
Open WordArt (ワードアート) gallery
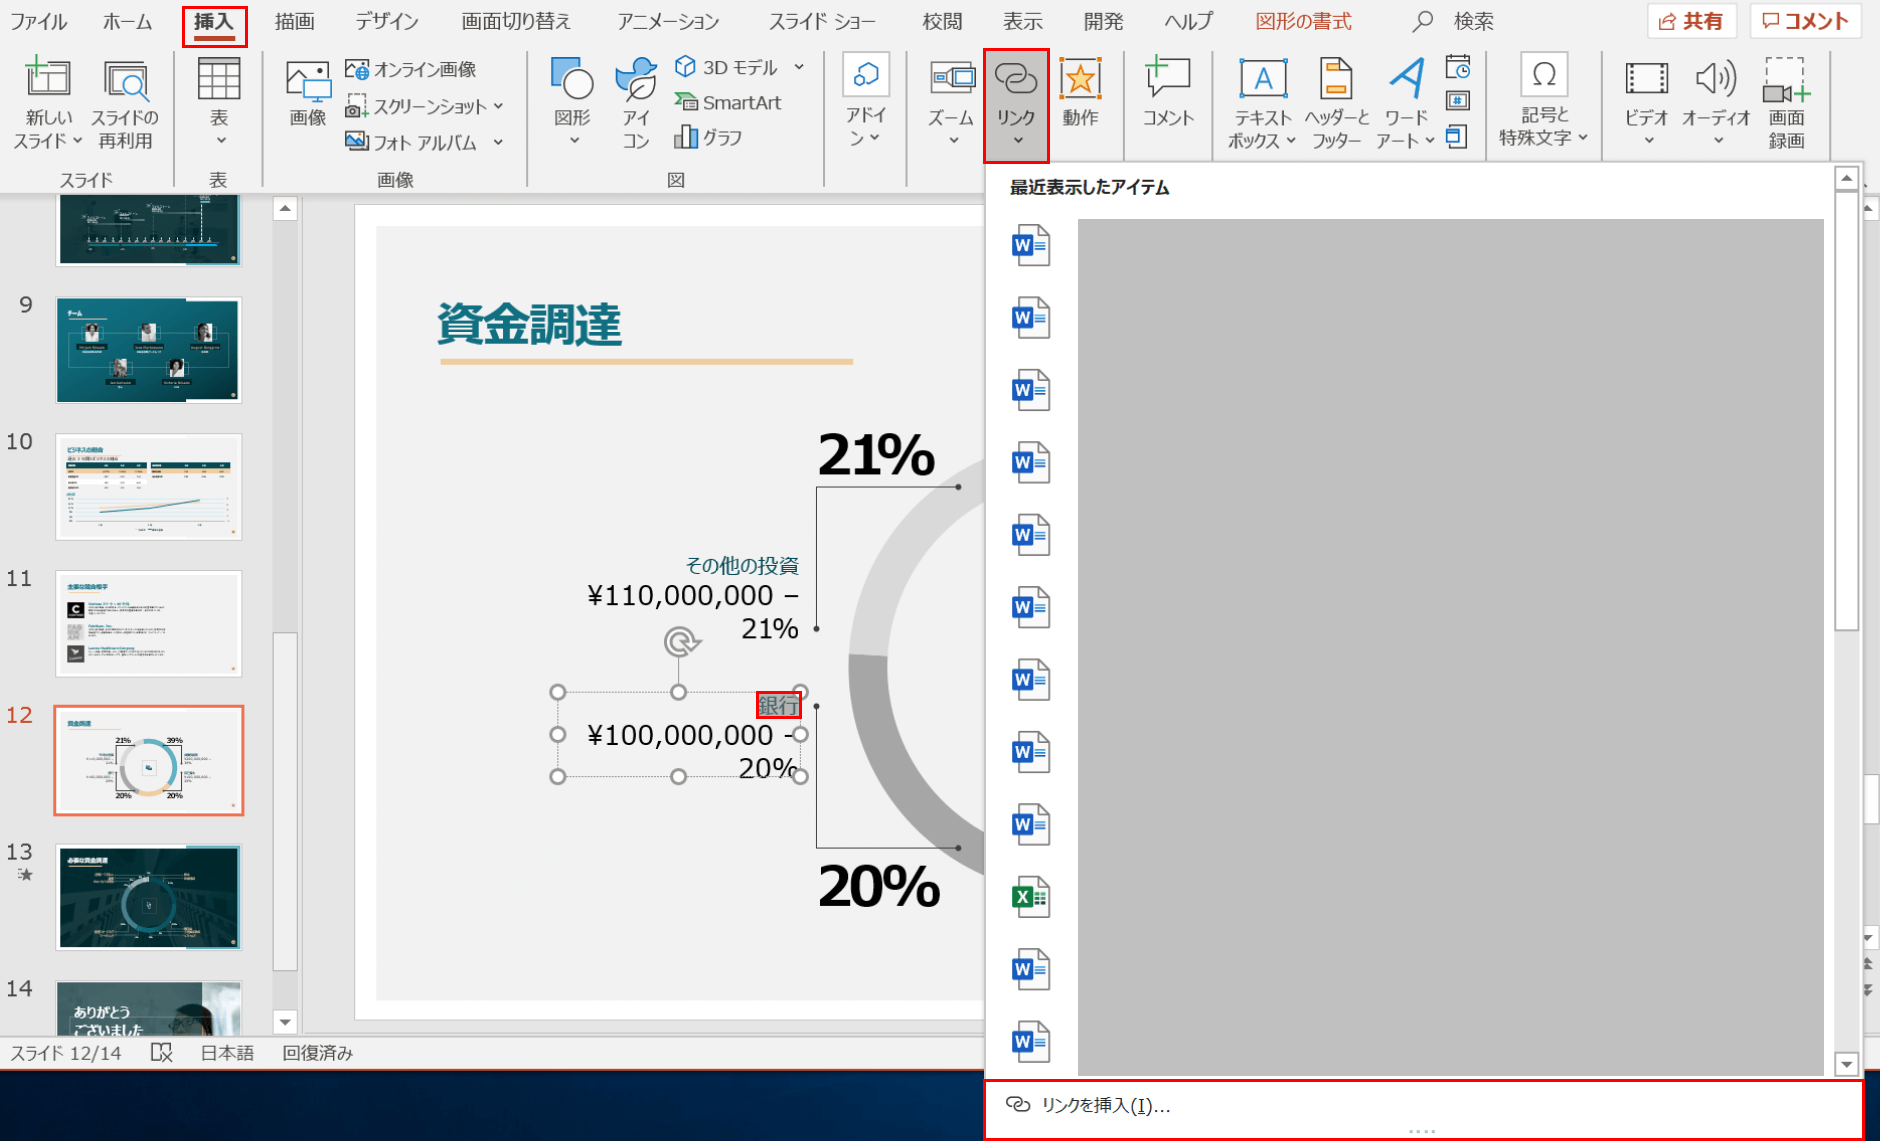pyautogui.click(x=1406, y=104)
